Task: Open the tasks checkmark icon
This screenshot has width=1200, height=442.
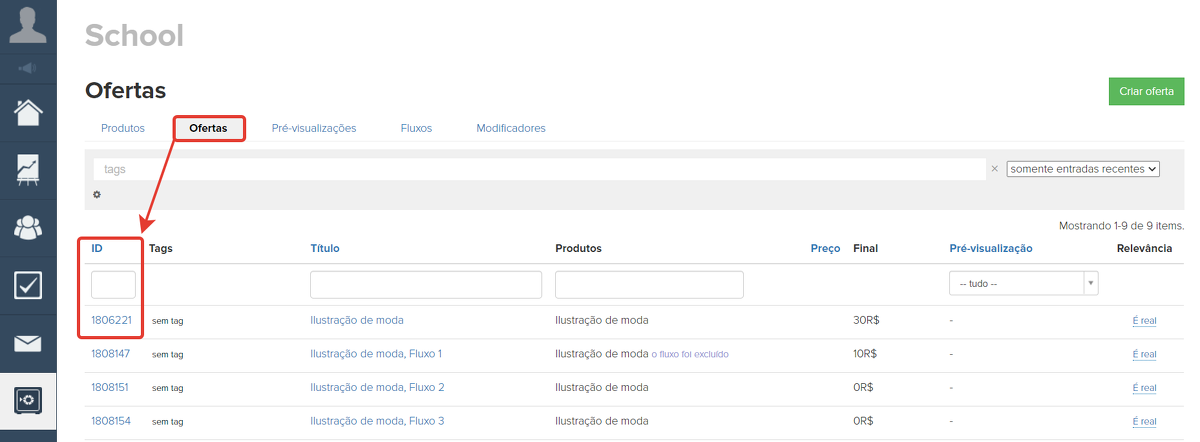Action: (x=28, y=285)
